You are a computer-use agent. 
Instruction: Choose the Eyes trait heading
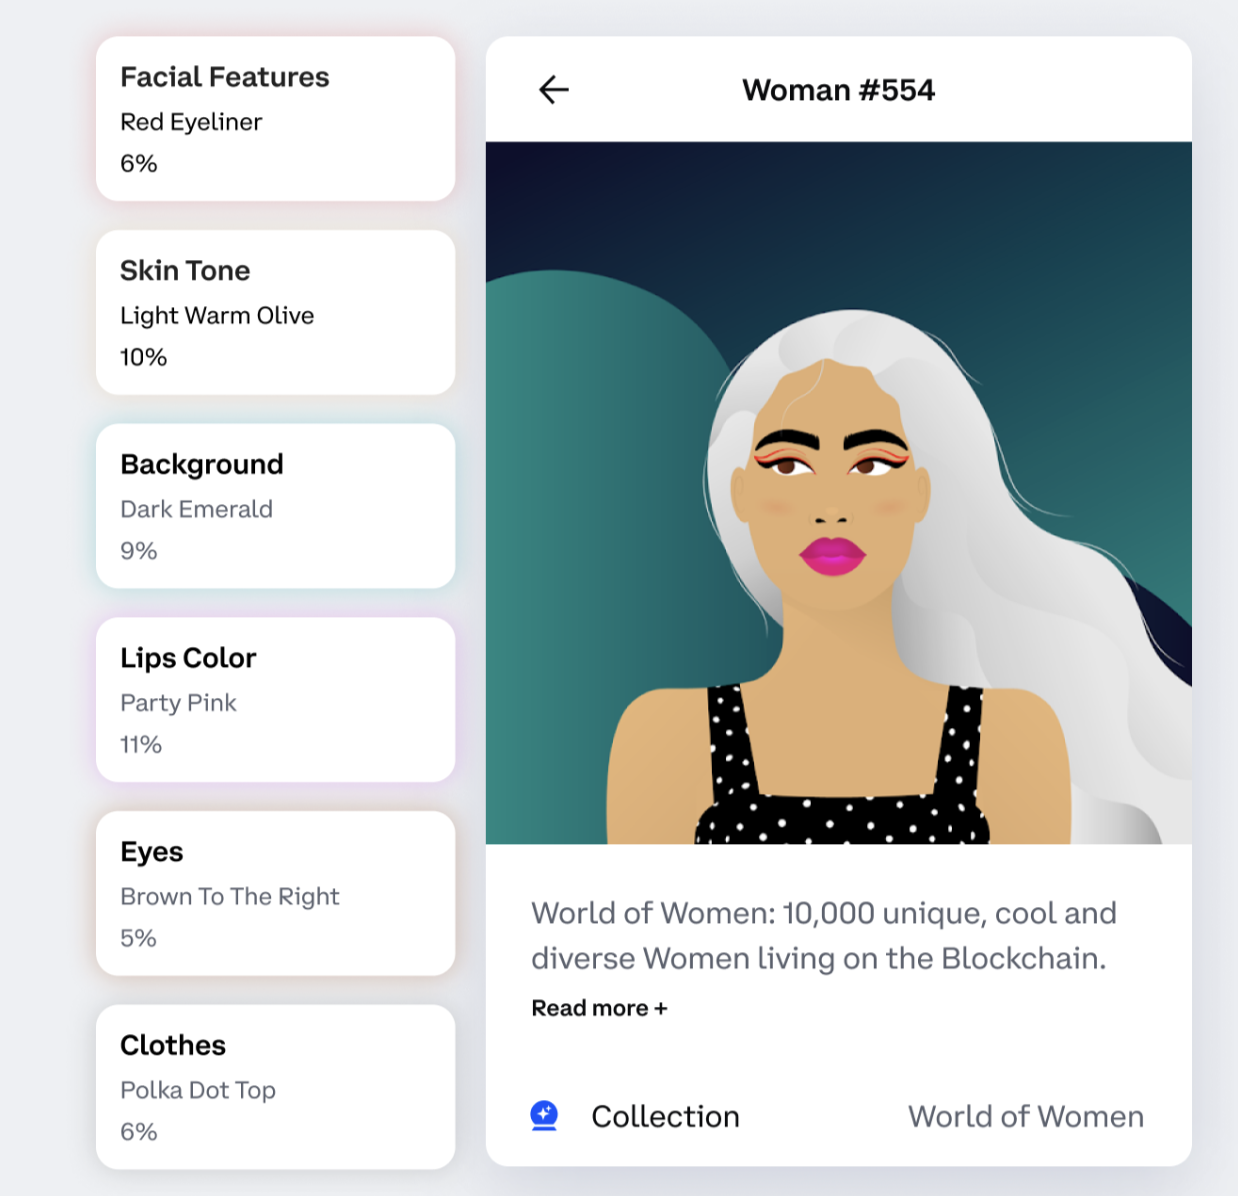(152, 852)
